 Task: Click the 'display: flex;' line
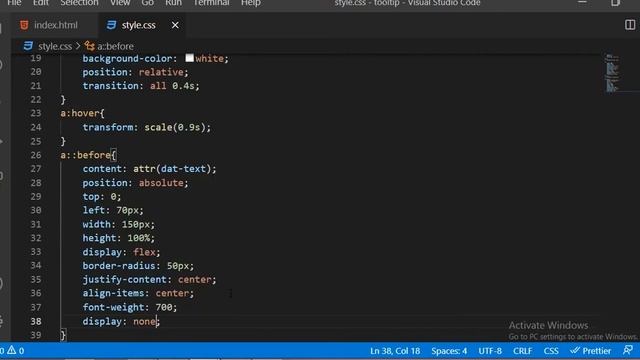(x=121, y=252)
